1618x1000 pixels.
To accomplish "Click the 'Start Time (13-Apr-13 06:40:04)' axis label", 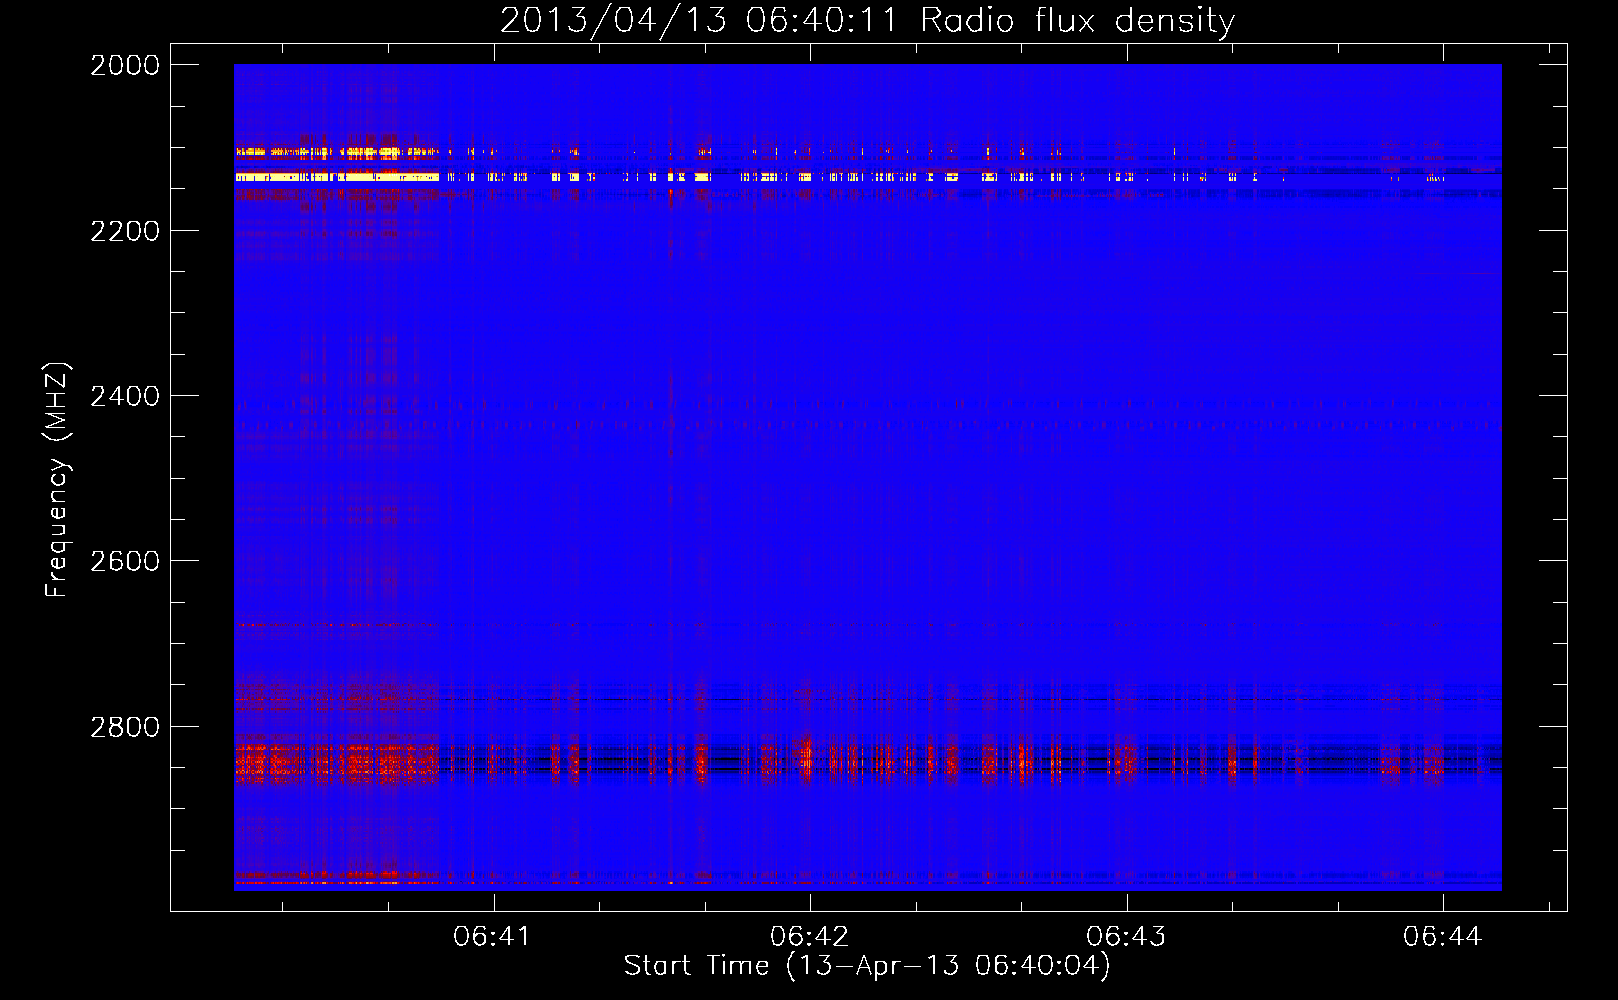I will tap(867, 966).
